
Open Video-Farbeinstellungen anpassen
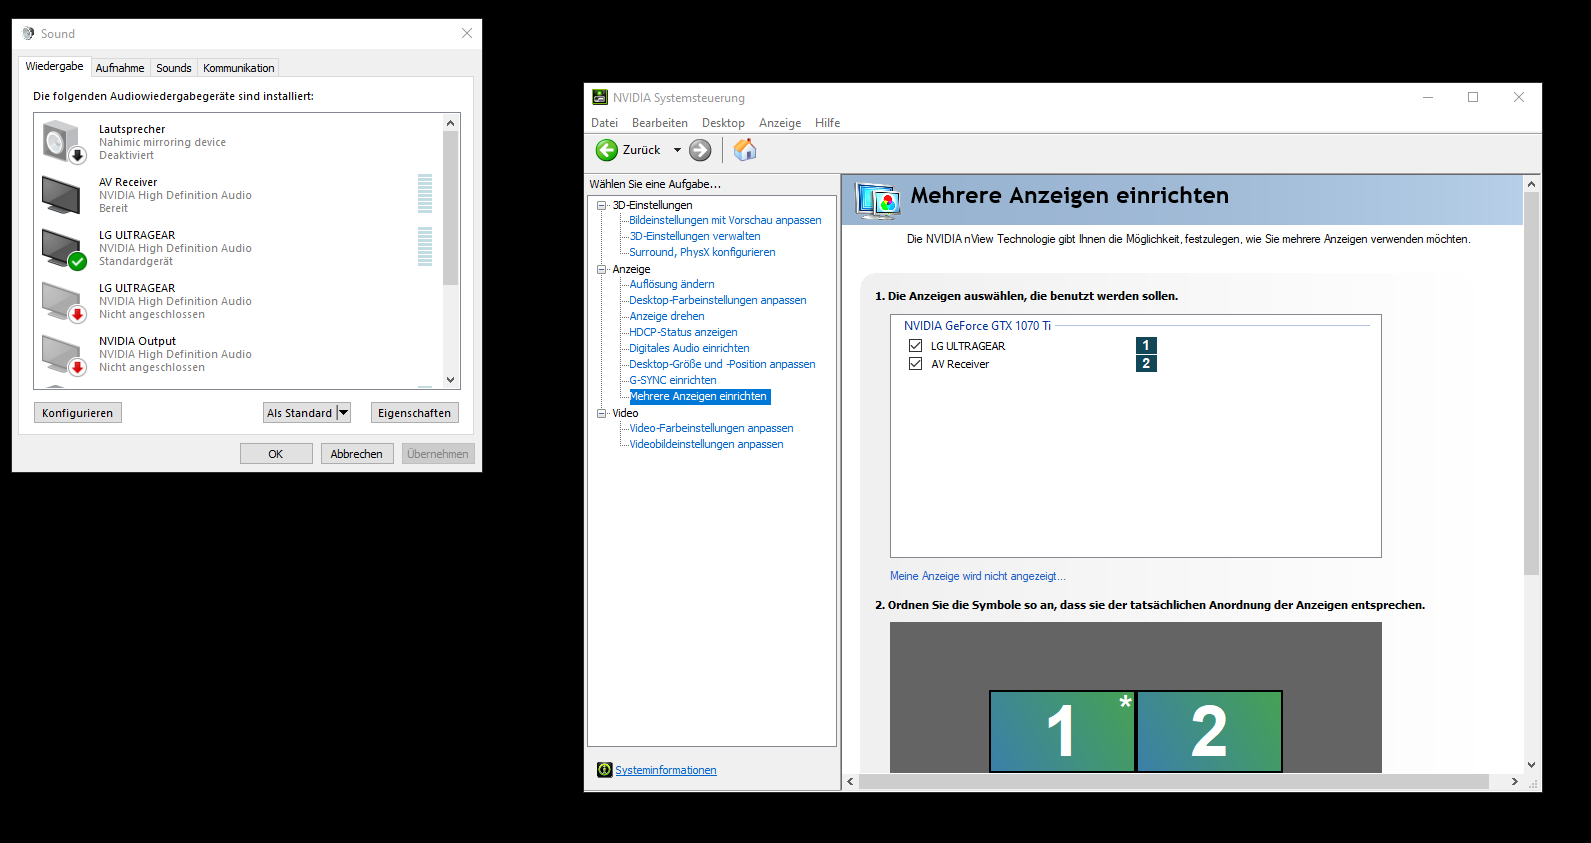tap(711, 428)
